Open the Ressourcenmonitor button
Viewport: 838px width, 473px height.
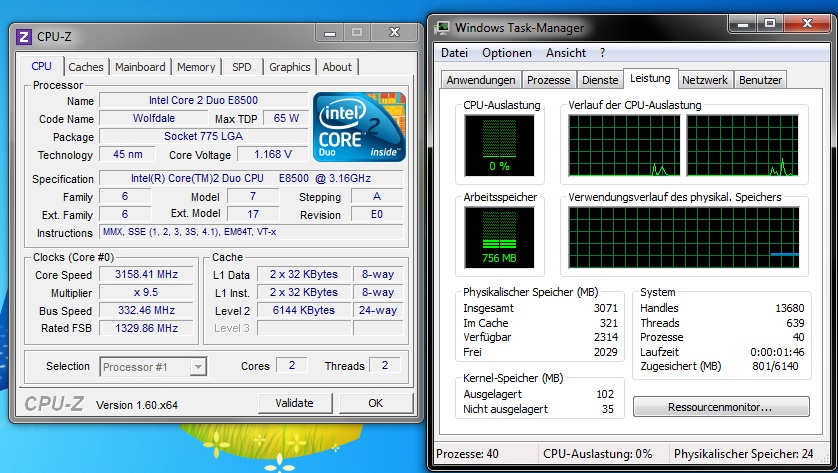click(x=721, y=407)
